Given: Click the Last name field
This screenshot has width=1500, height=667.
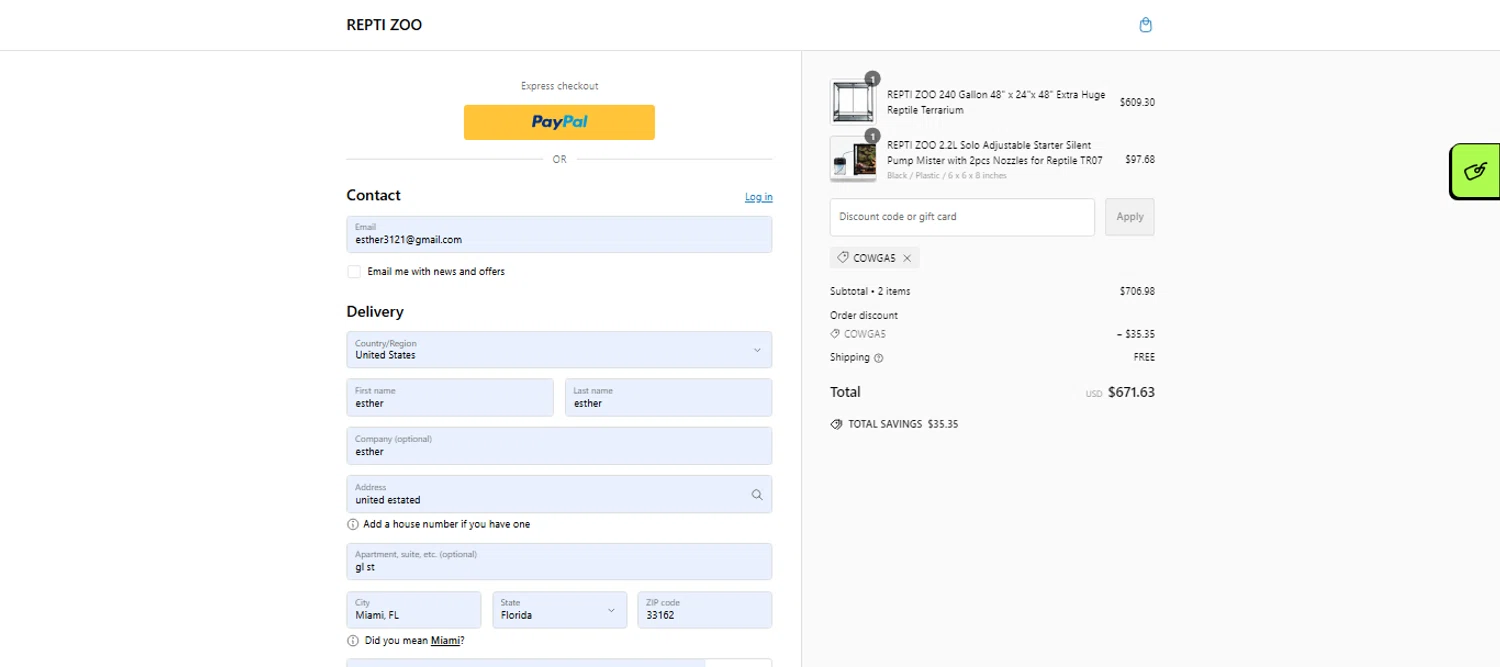Looking at the screenshot, I should tap(669, 397).
